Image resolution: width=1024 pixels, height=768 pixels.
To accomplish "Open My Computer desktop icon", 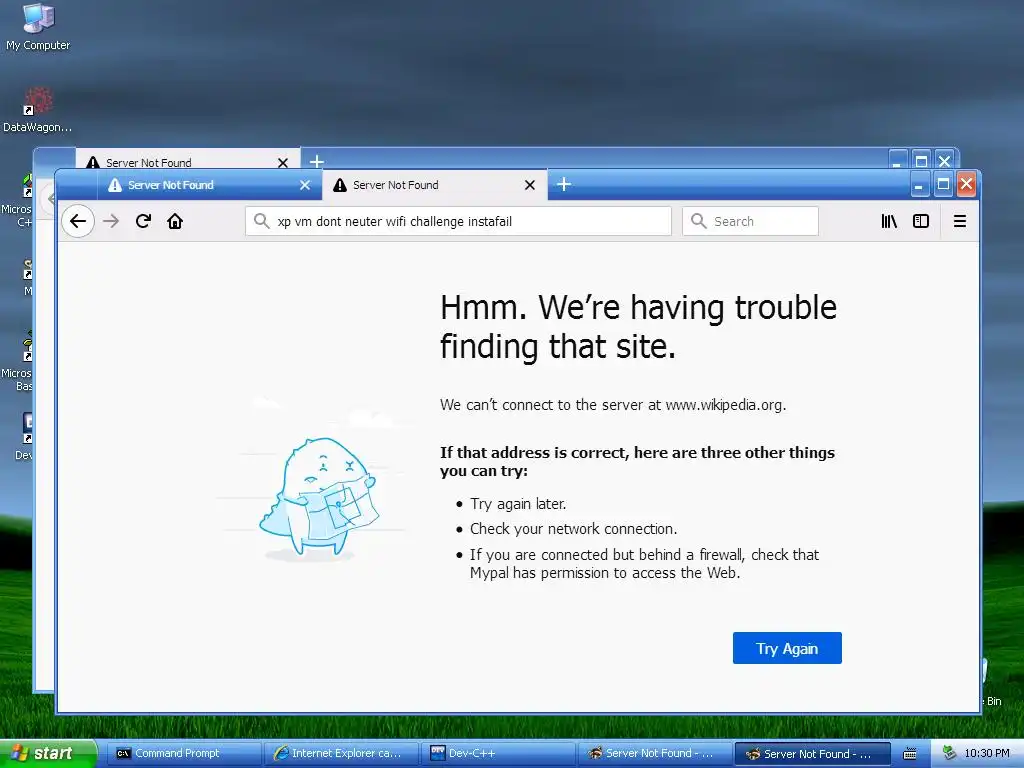I will [38, 27].
